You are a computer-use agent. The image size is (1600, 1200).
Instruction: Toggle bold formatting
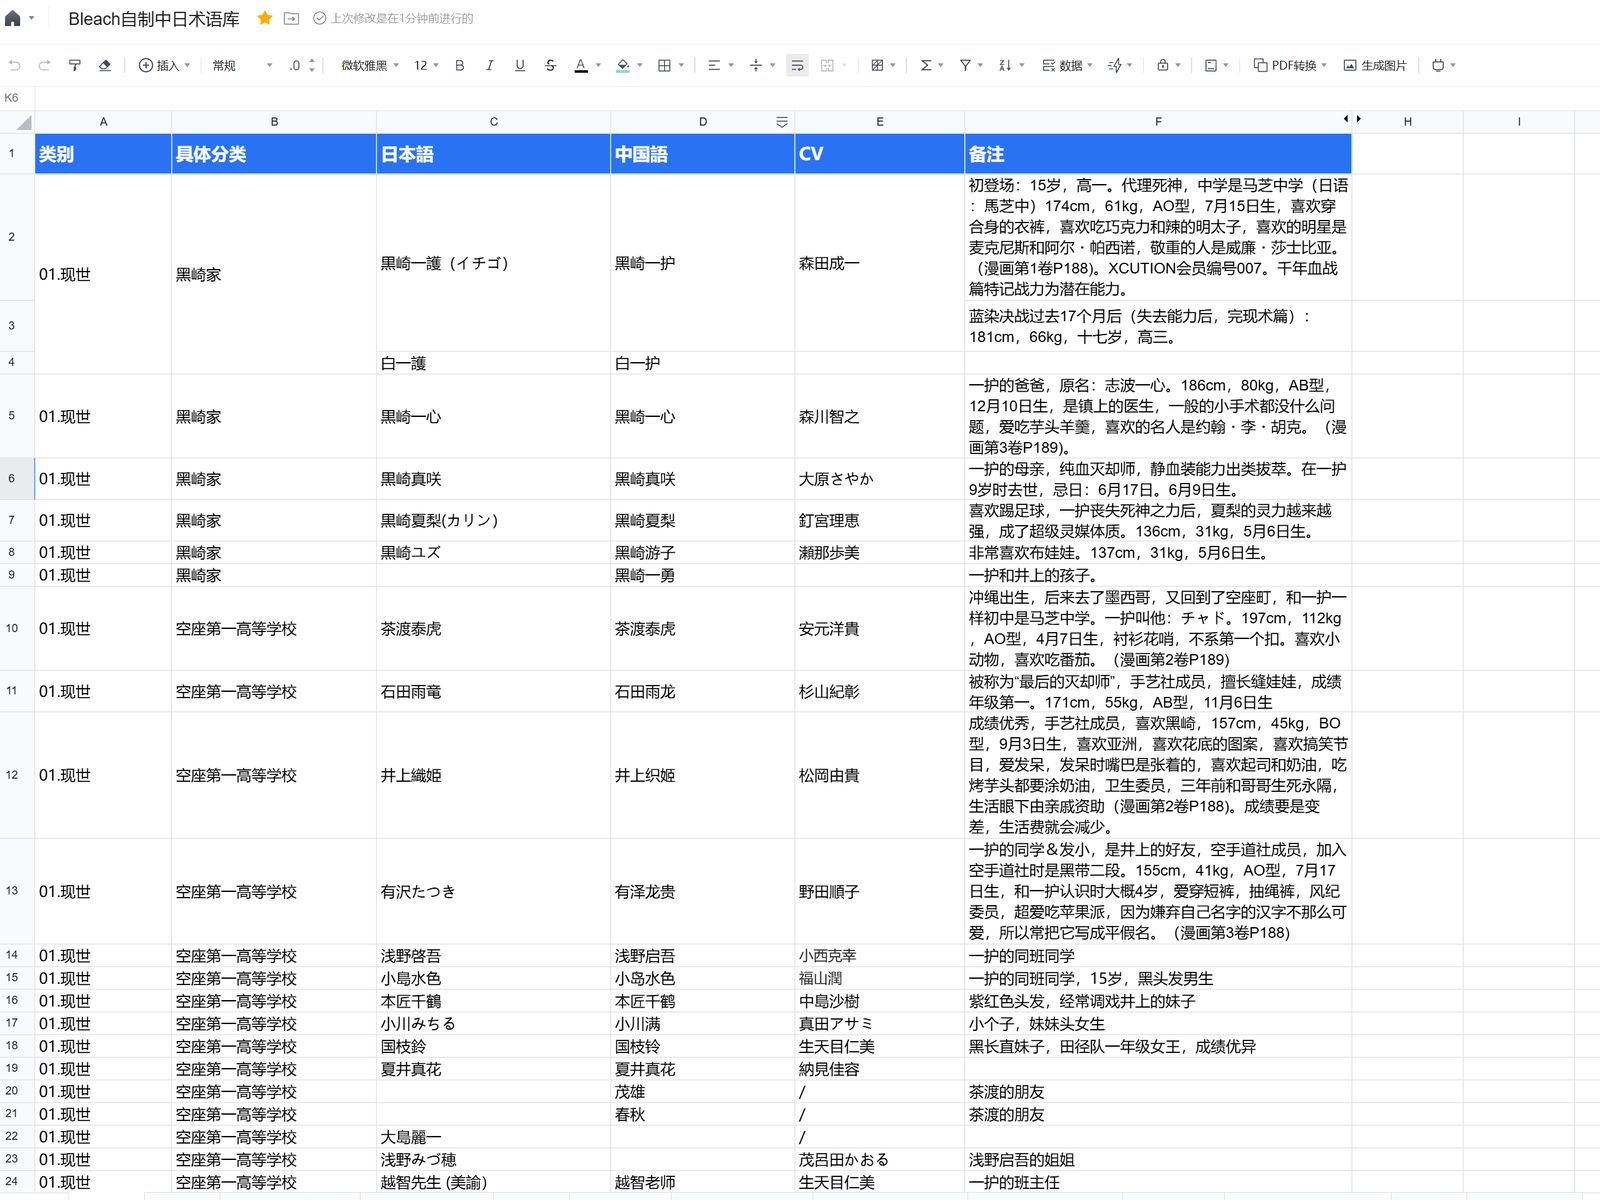tap(460, 65)
